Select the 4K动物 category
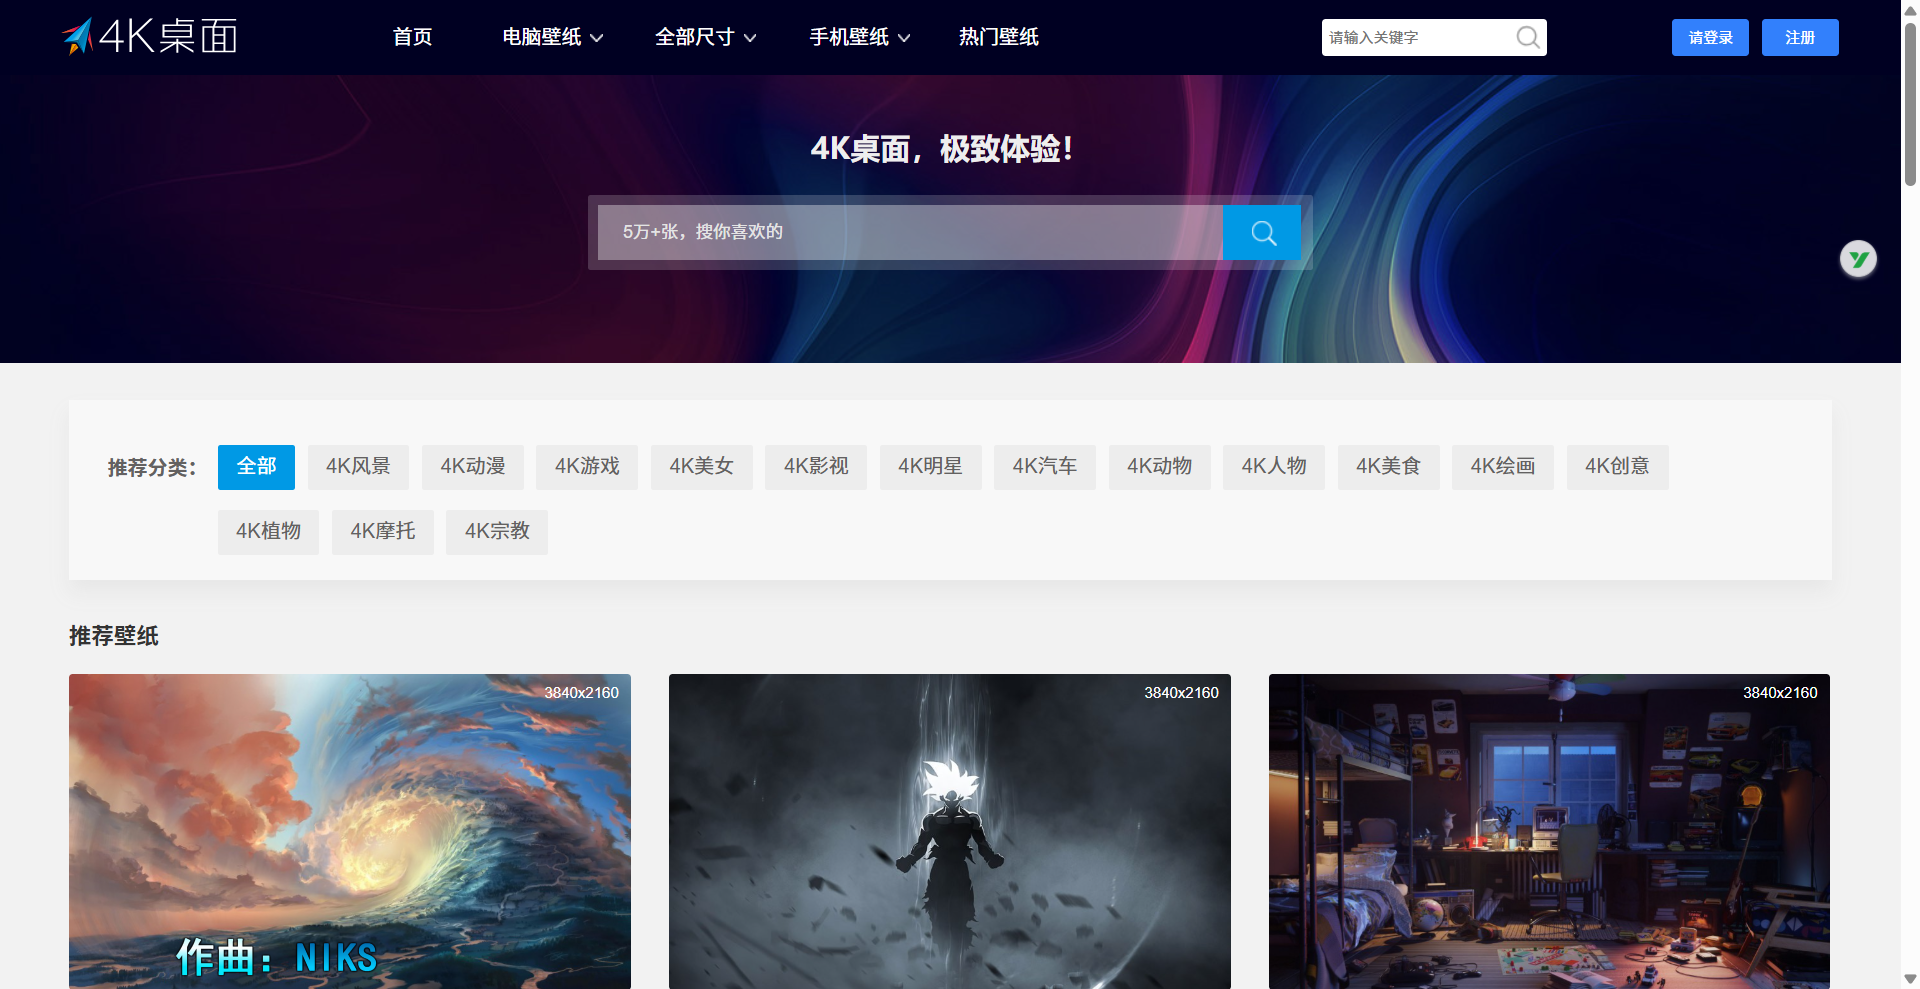 pos(1159,467)
